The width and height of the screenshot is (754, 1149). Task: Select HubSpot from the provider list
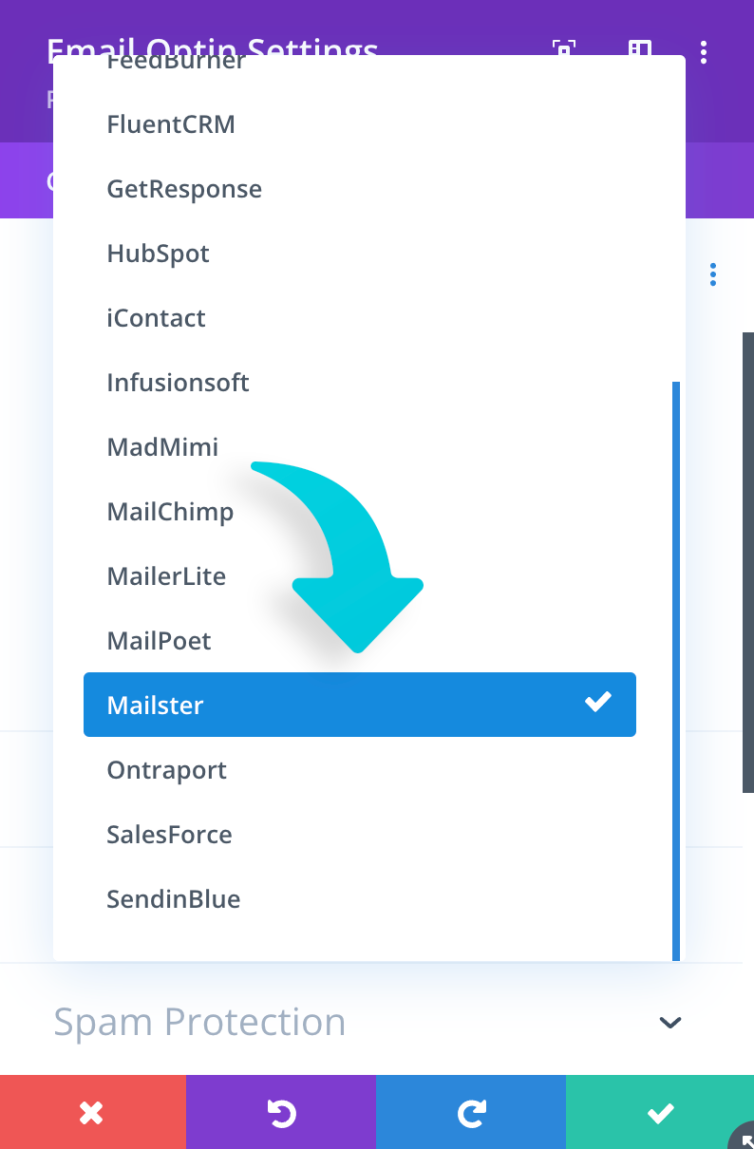(x=158, y=253)
